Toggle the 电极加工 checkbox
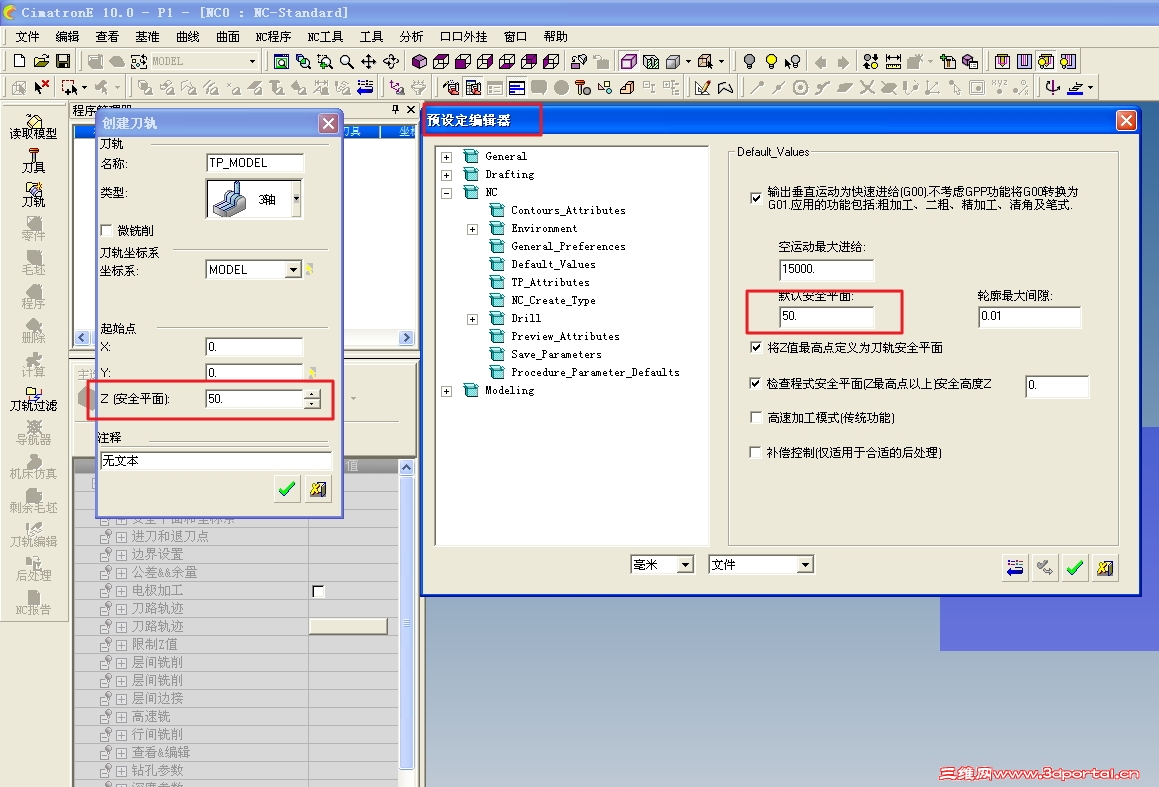The width and height of the screenshot is (1159, 787). pyautogui.click(x=319, y=591)
